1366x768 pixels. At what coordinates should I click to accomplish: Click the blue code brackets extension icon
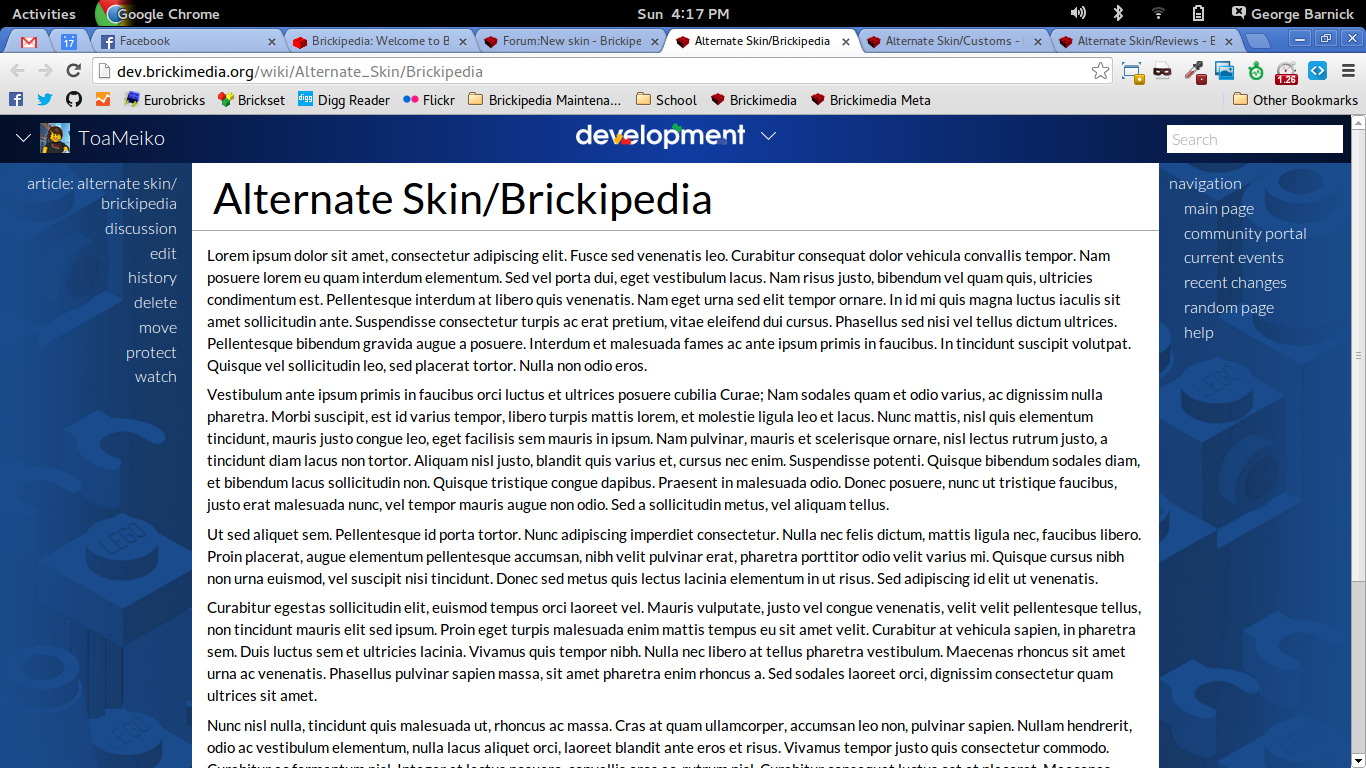coord(1317,71)
